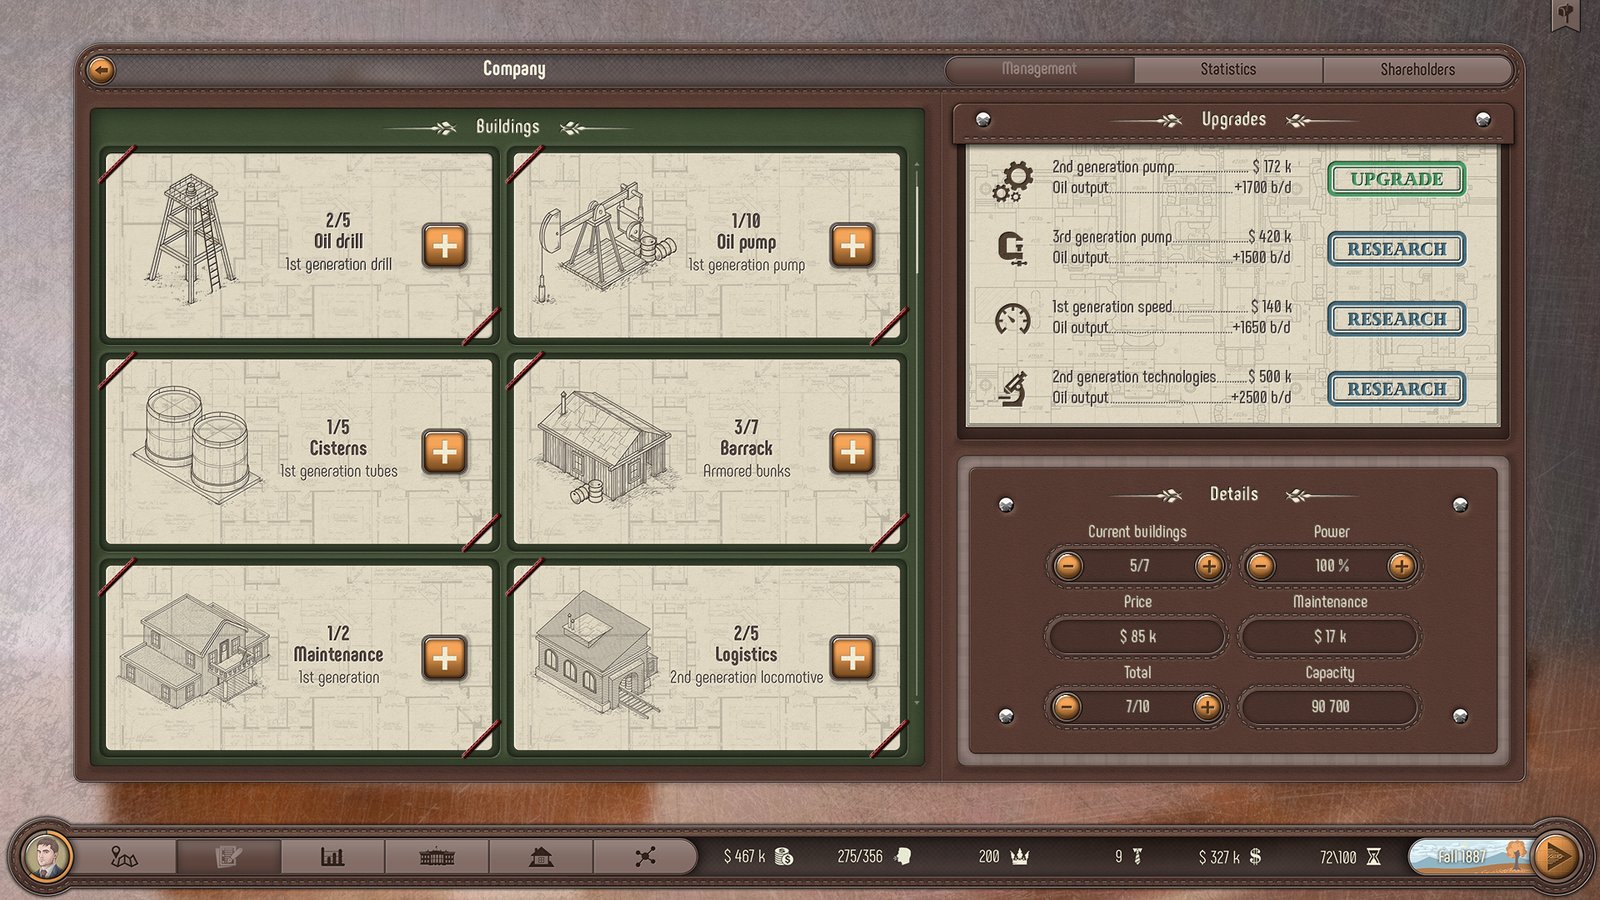Image resolution: width=1600 pixels, height=900 pixels.
Task: Click RESEARCH for 2nd generation technologies
Action: 1396,389
